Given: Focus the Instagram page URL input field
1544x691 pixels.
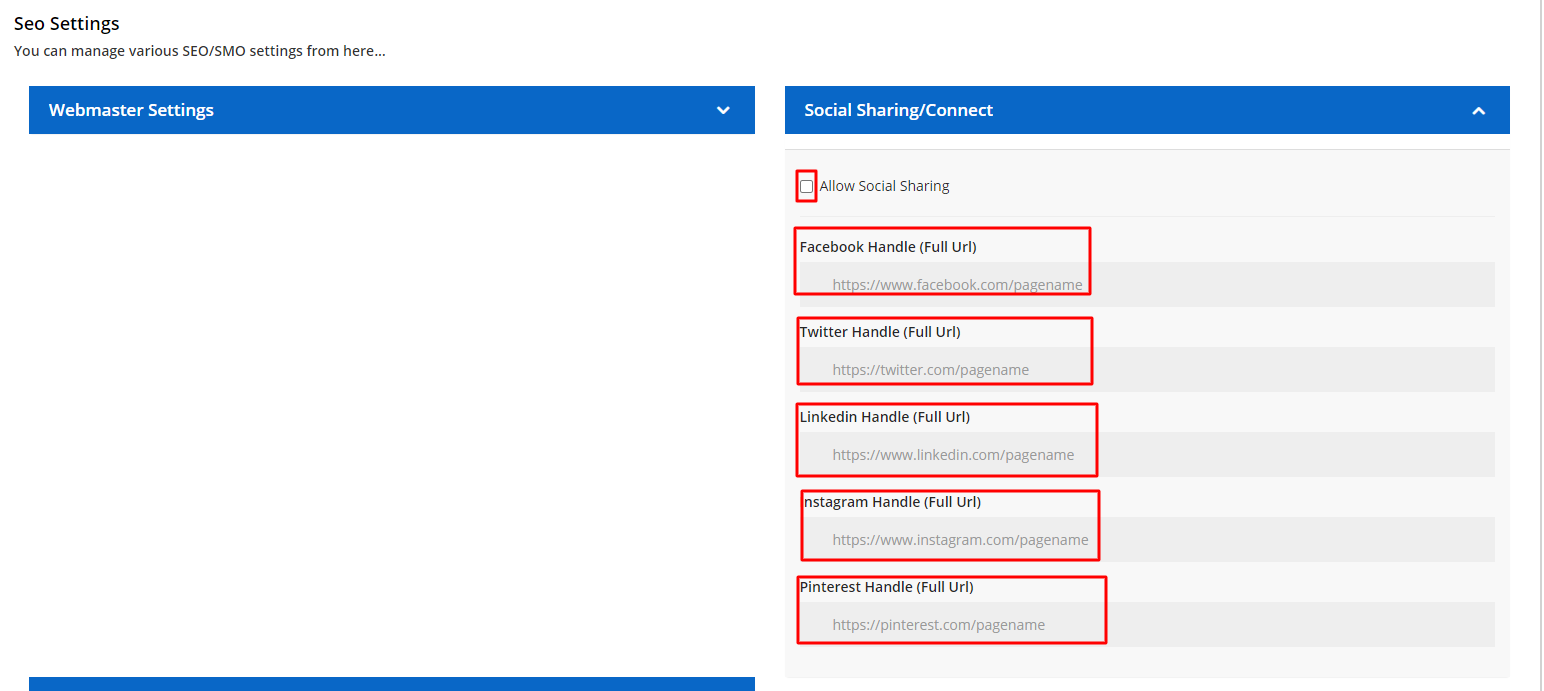Looking at the screenshot, I should pos(1146,540).
